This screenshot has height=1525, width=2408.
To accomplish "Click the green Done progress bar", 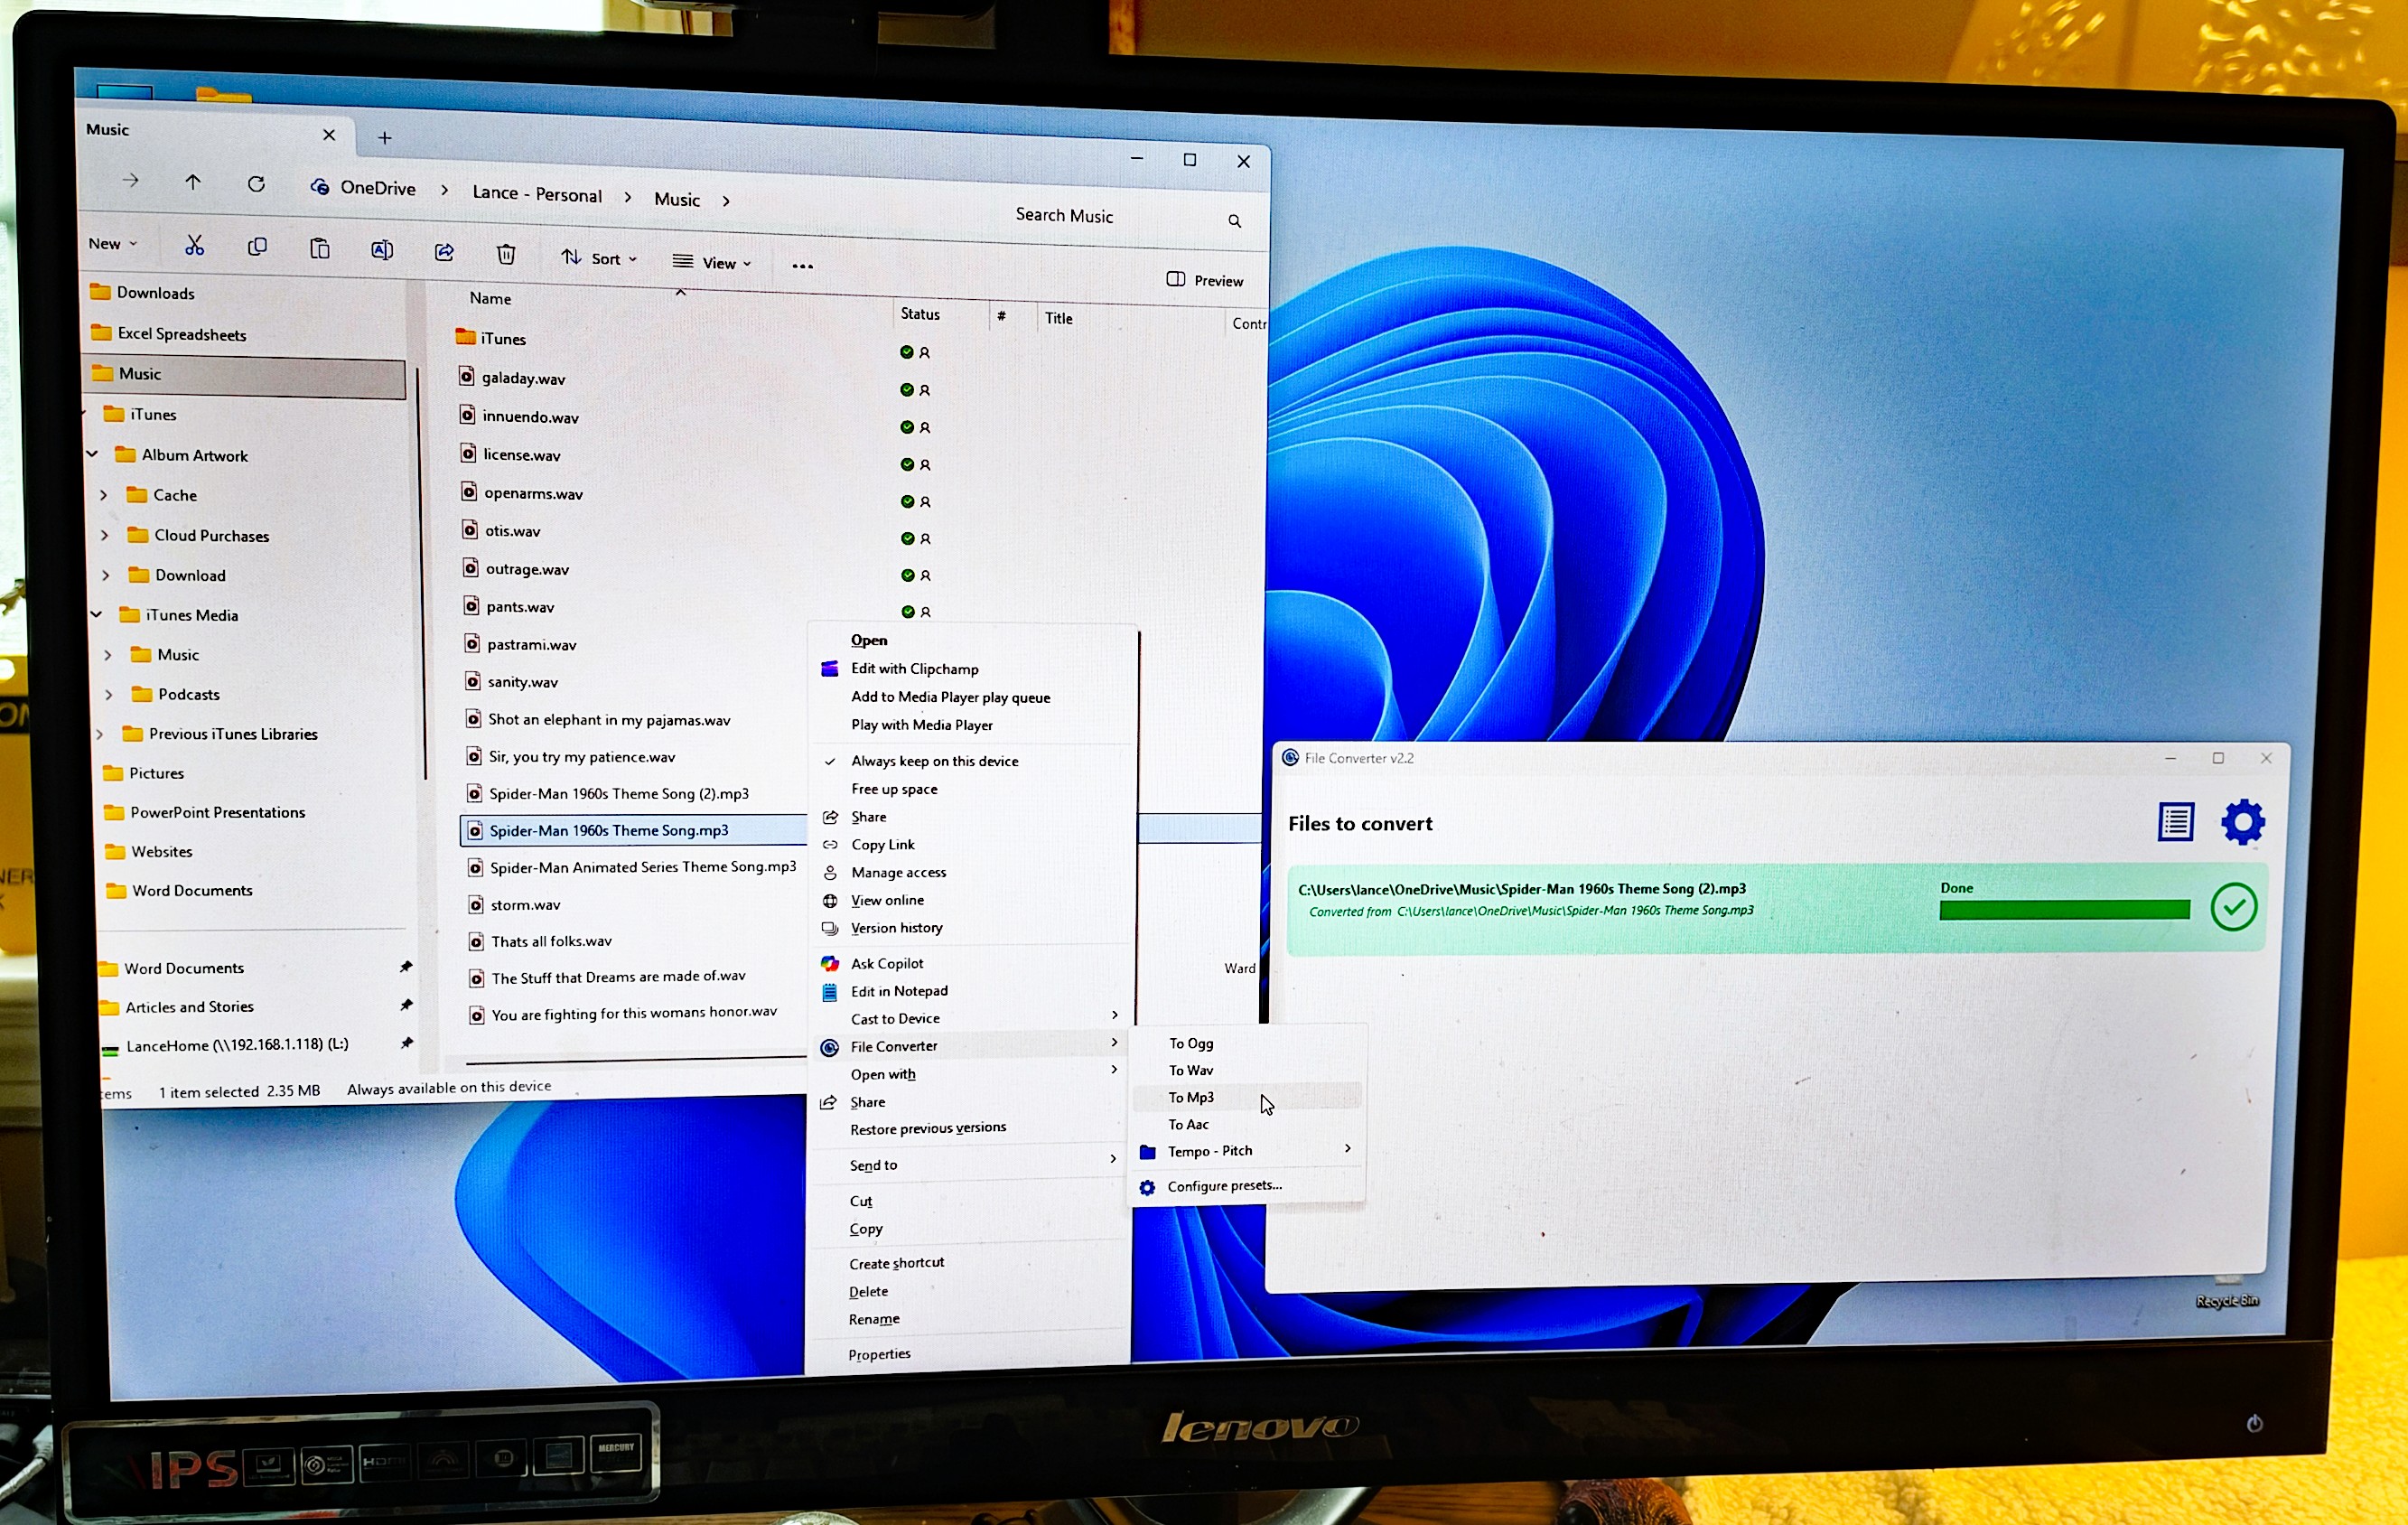I will 2064,910.
